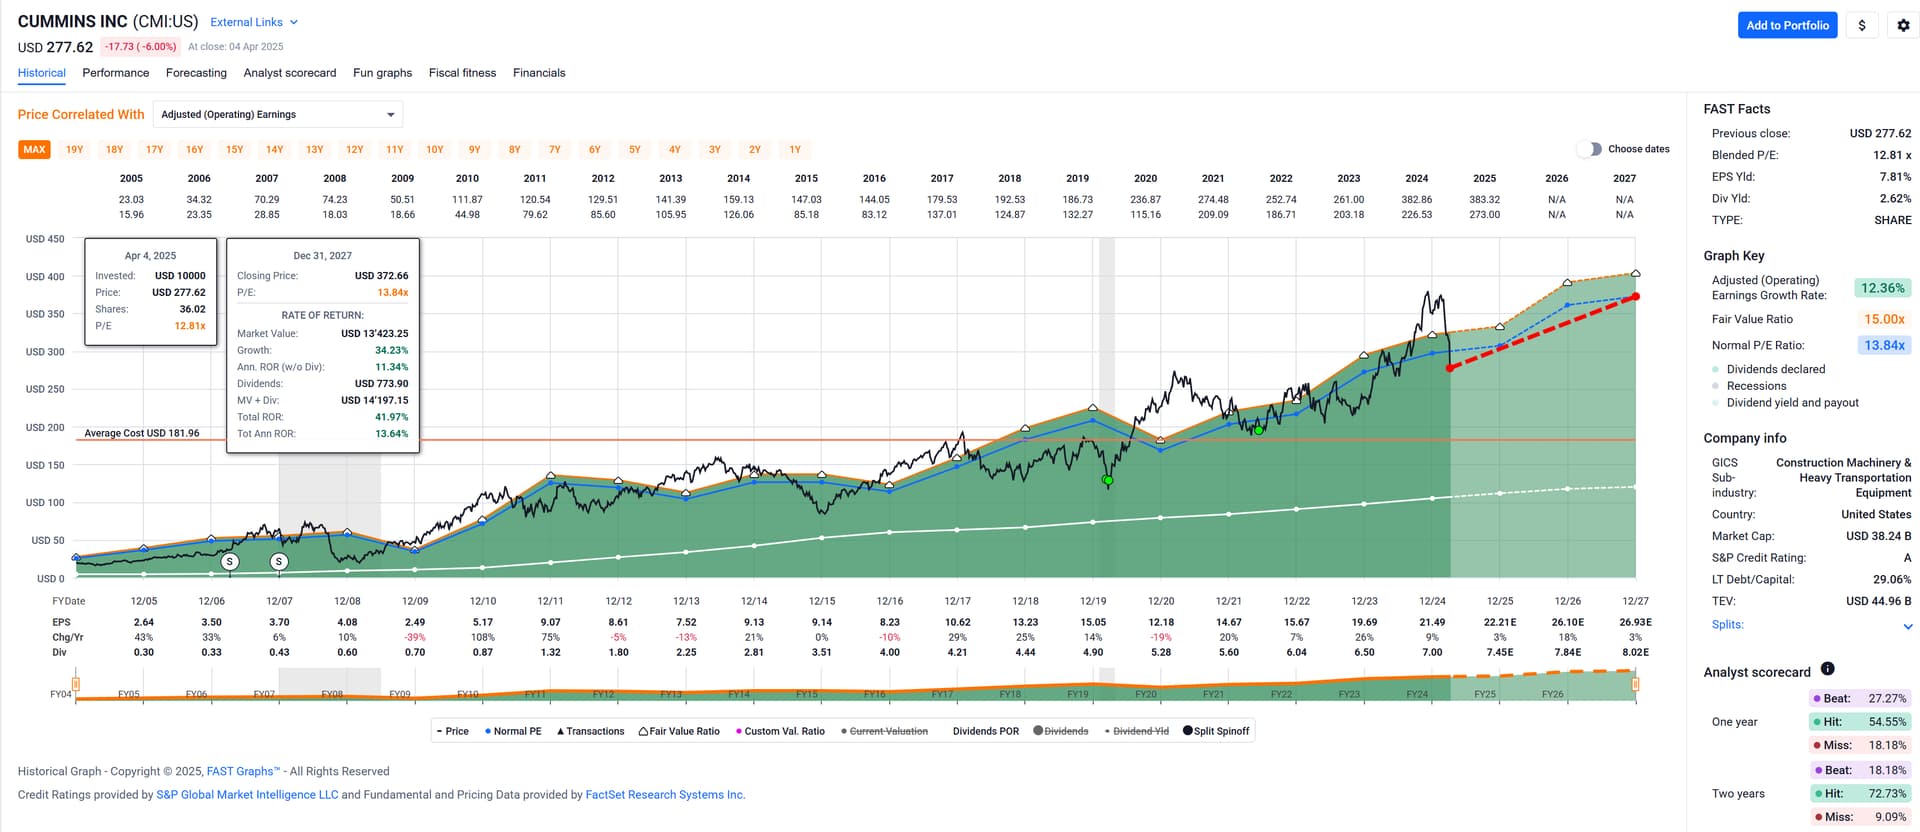Image resolution: width=1920 pixels, height=832 pixels.
Task: Click the 15.00x Fair Value Ratio swatch
Action: (x=1882, y=319)
